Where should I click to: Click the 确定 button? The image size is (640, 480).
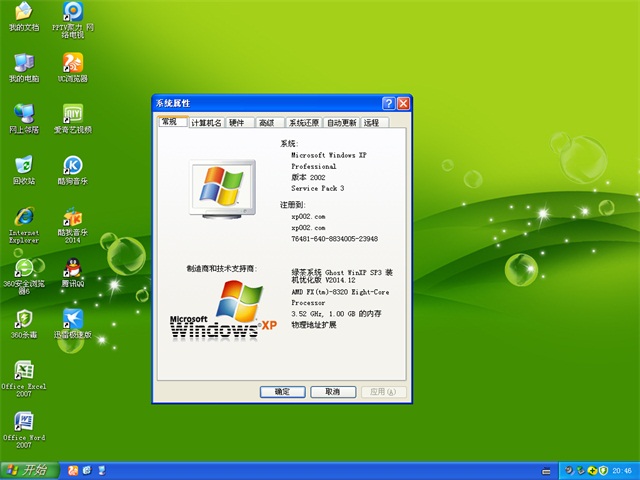(281, 392)
